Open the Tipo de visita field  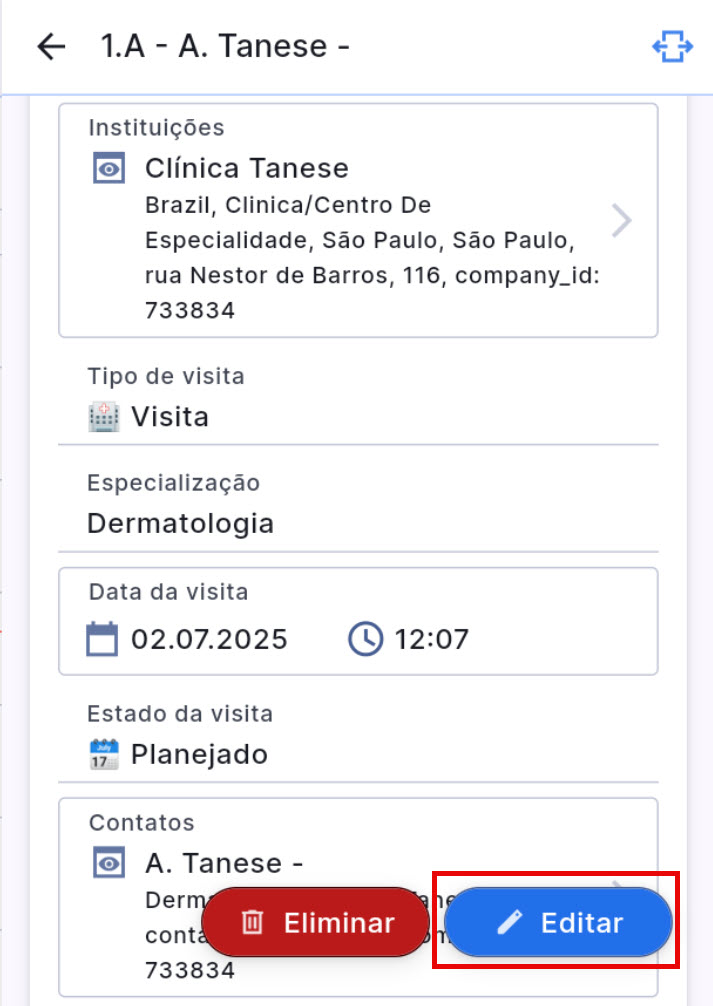tap(170, 417)
